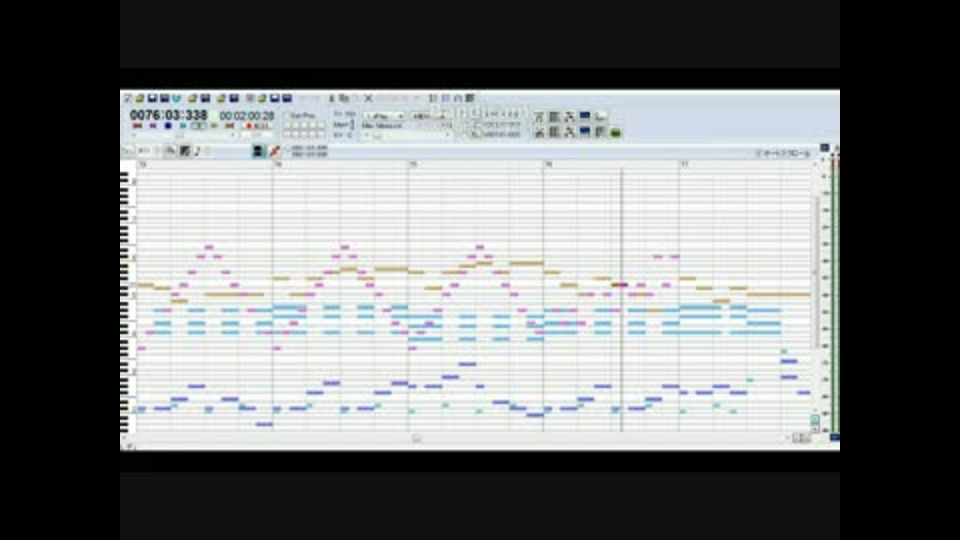Click the delete X icon in top toolbar
Screen dimensions: 960x540
368,98
